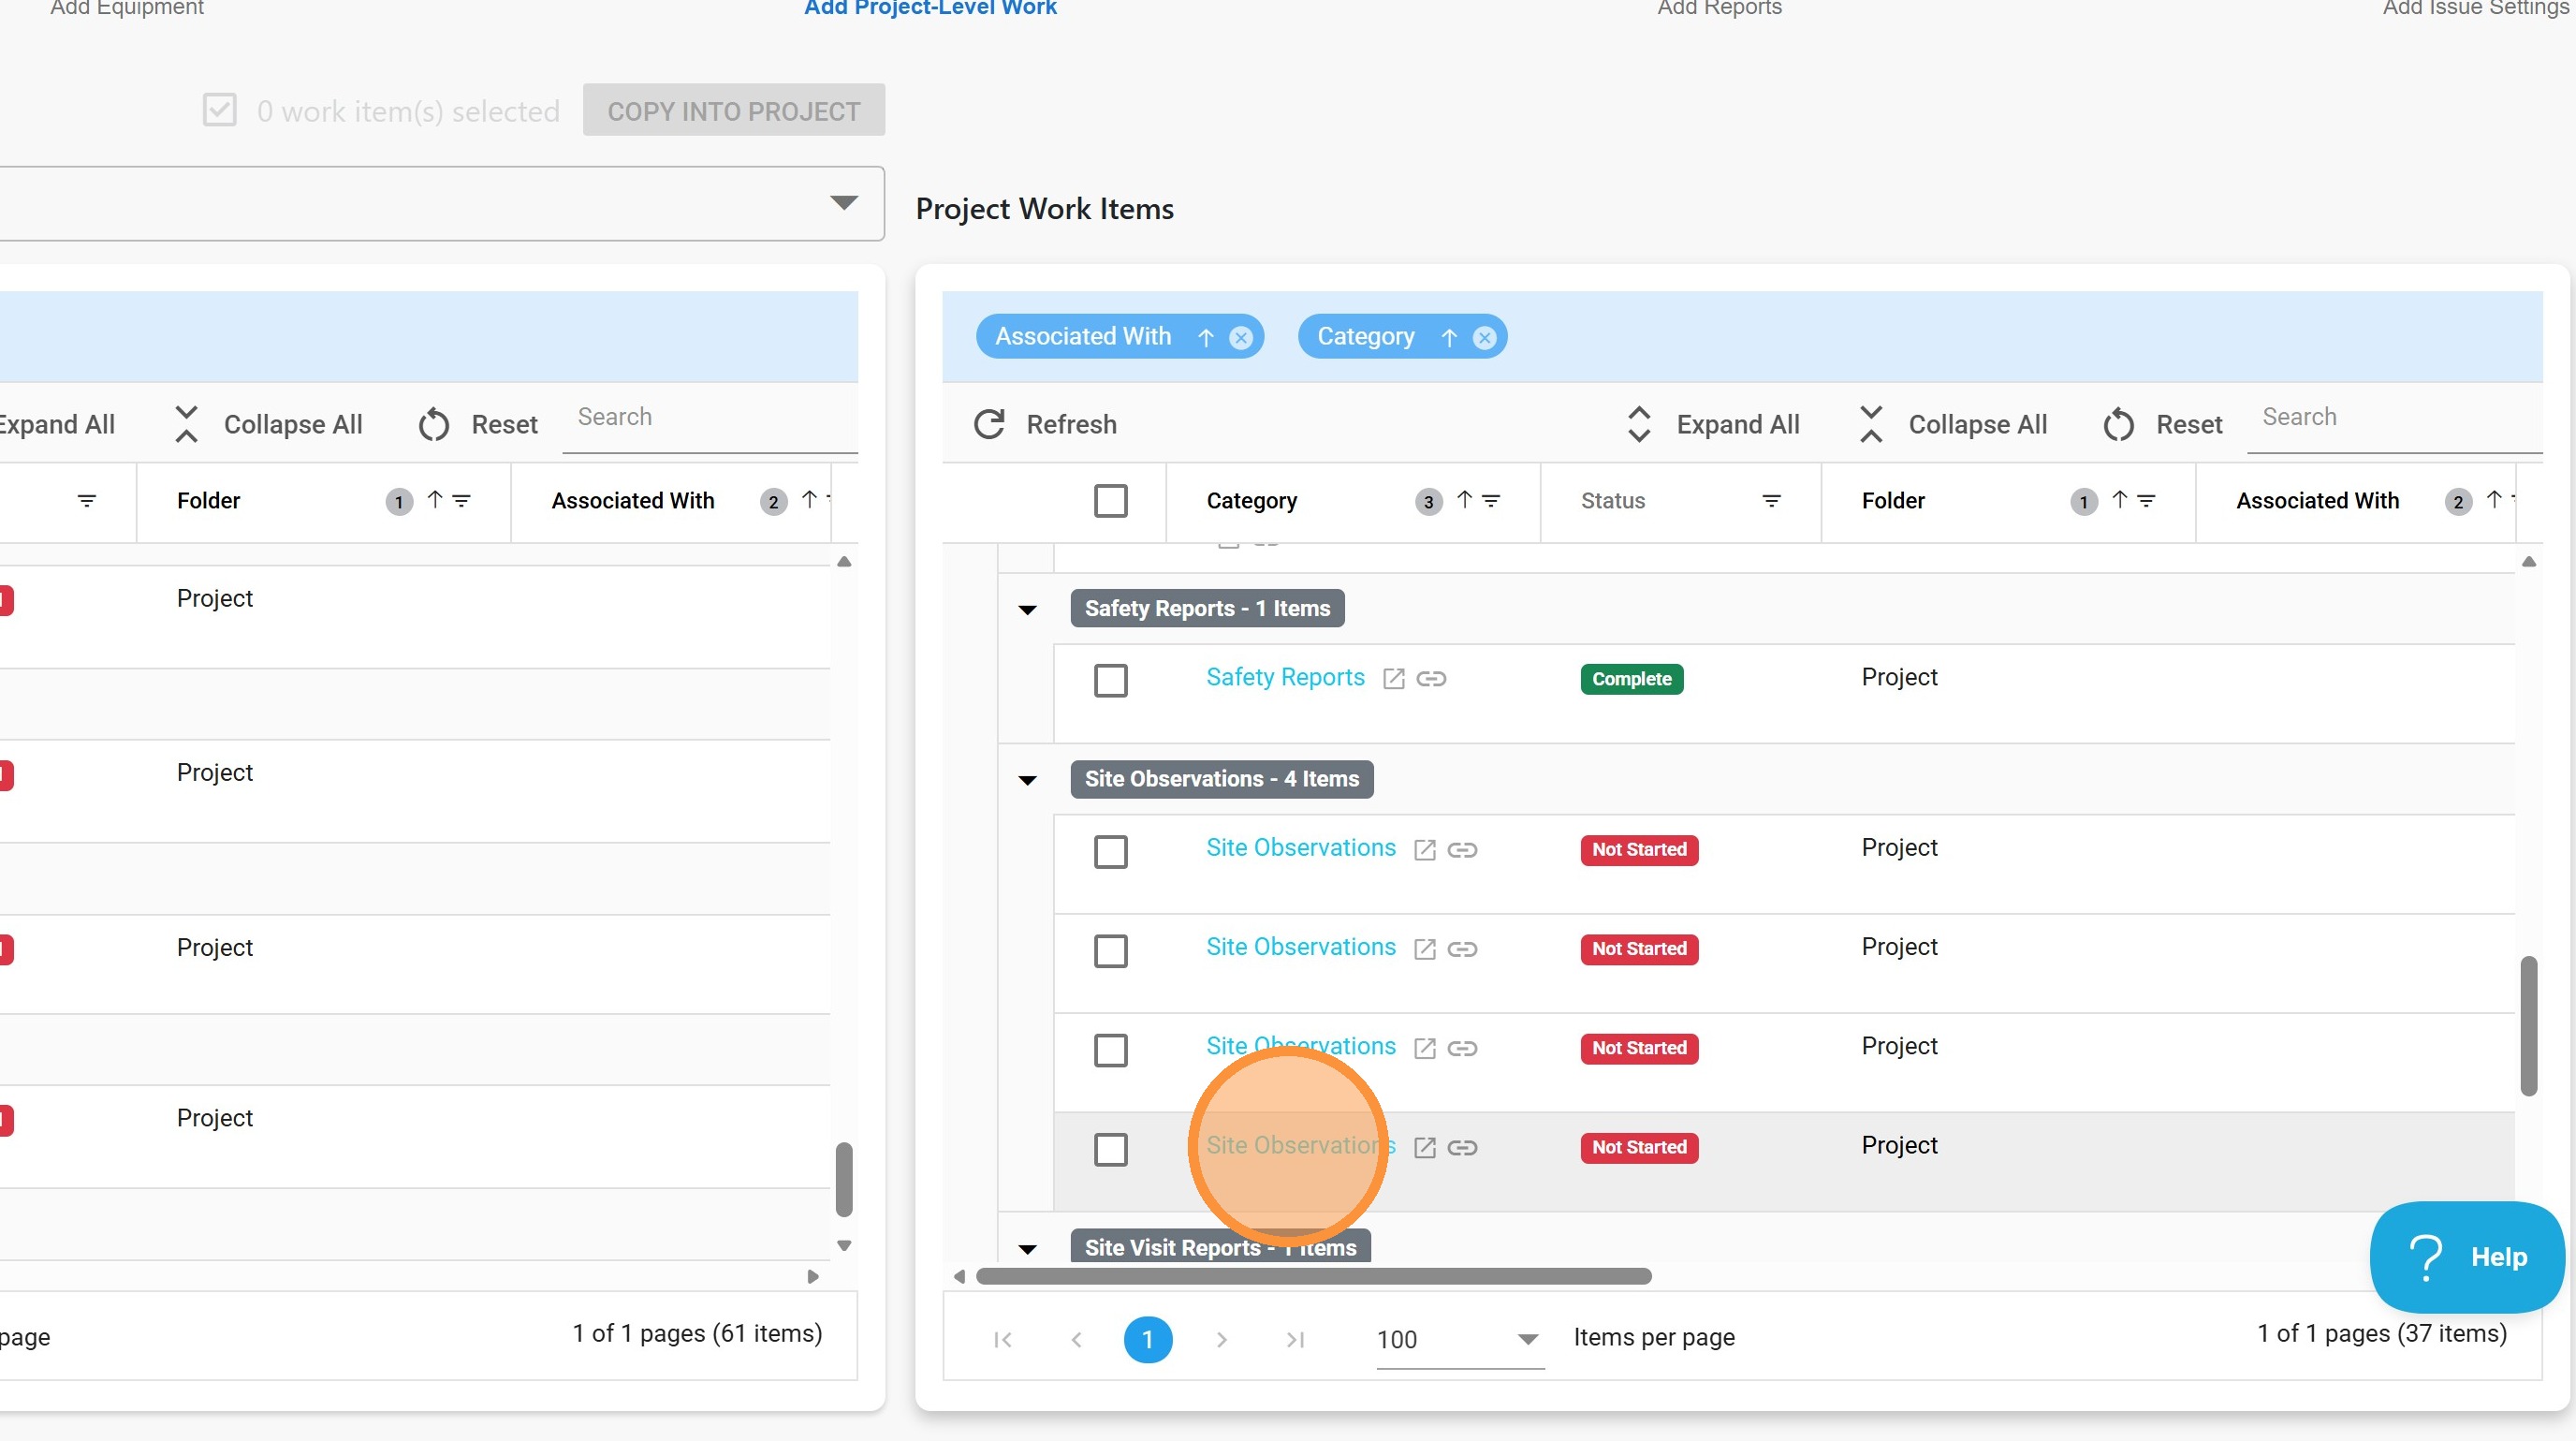Collapse the Safety Reports group

1027,609
